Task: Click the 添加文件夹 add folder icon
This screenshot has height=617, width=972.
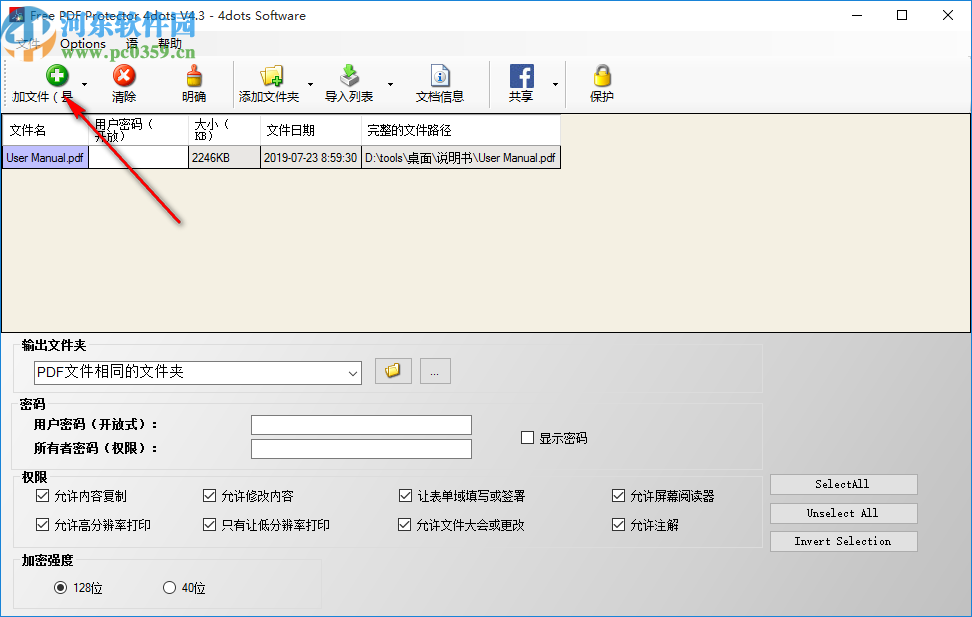Action: click(x=272, y=75)
